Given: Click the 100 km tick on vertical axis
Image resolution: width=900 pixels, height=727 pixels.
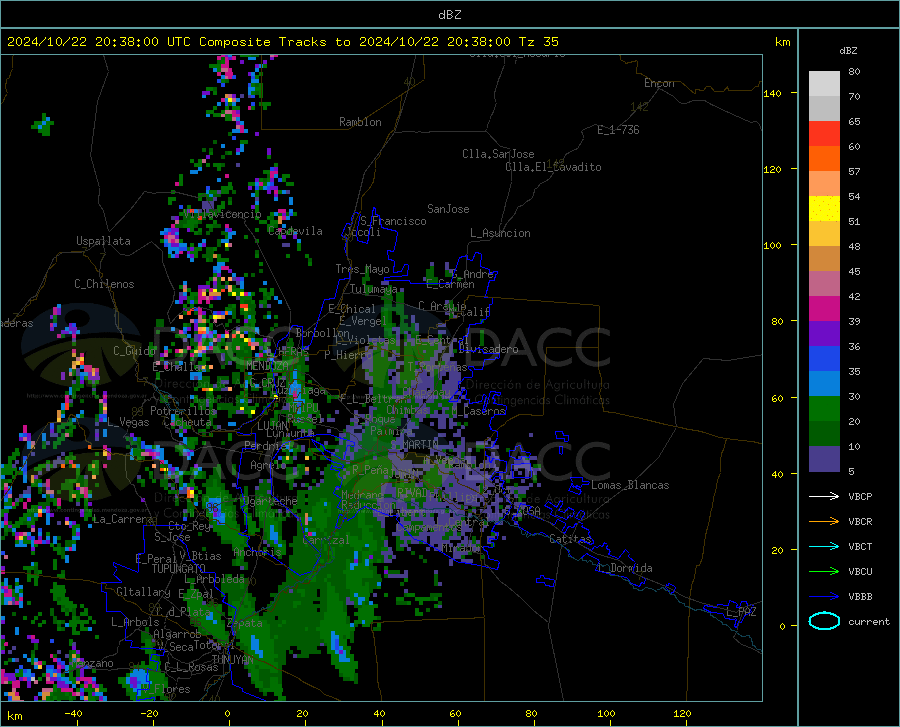Looking at the screenshot, I should pyautogui.click(x=772, y=246).
